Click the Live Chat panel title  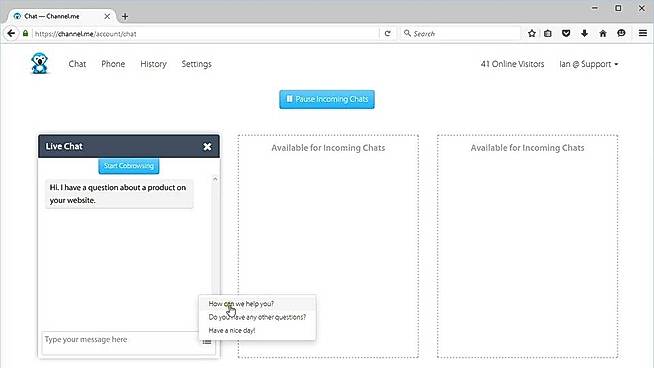[x=64, y=146]
